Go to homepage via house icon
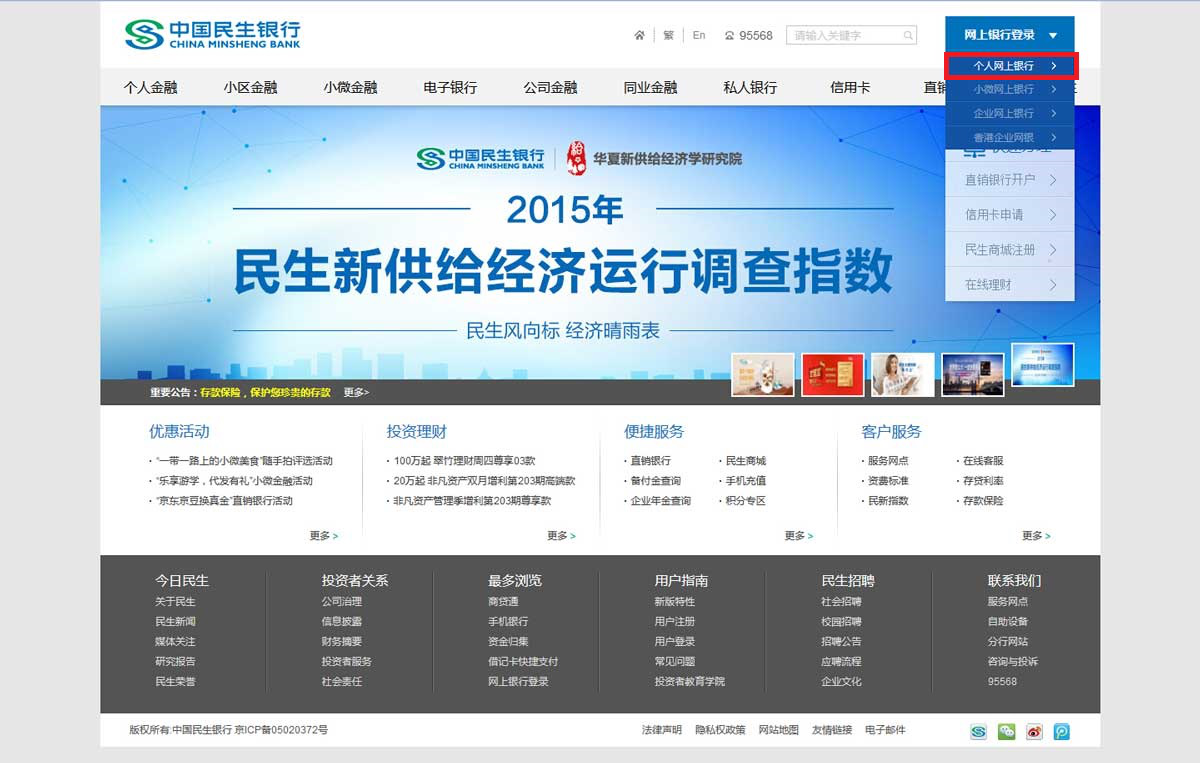Image resolution: width=1200 pixels, height=763 pixels. tap(639, 35)
